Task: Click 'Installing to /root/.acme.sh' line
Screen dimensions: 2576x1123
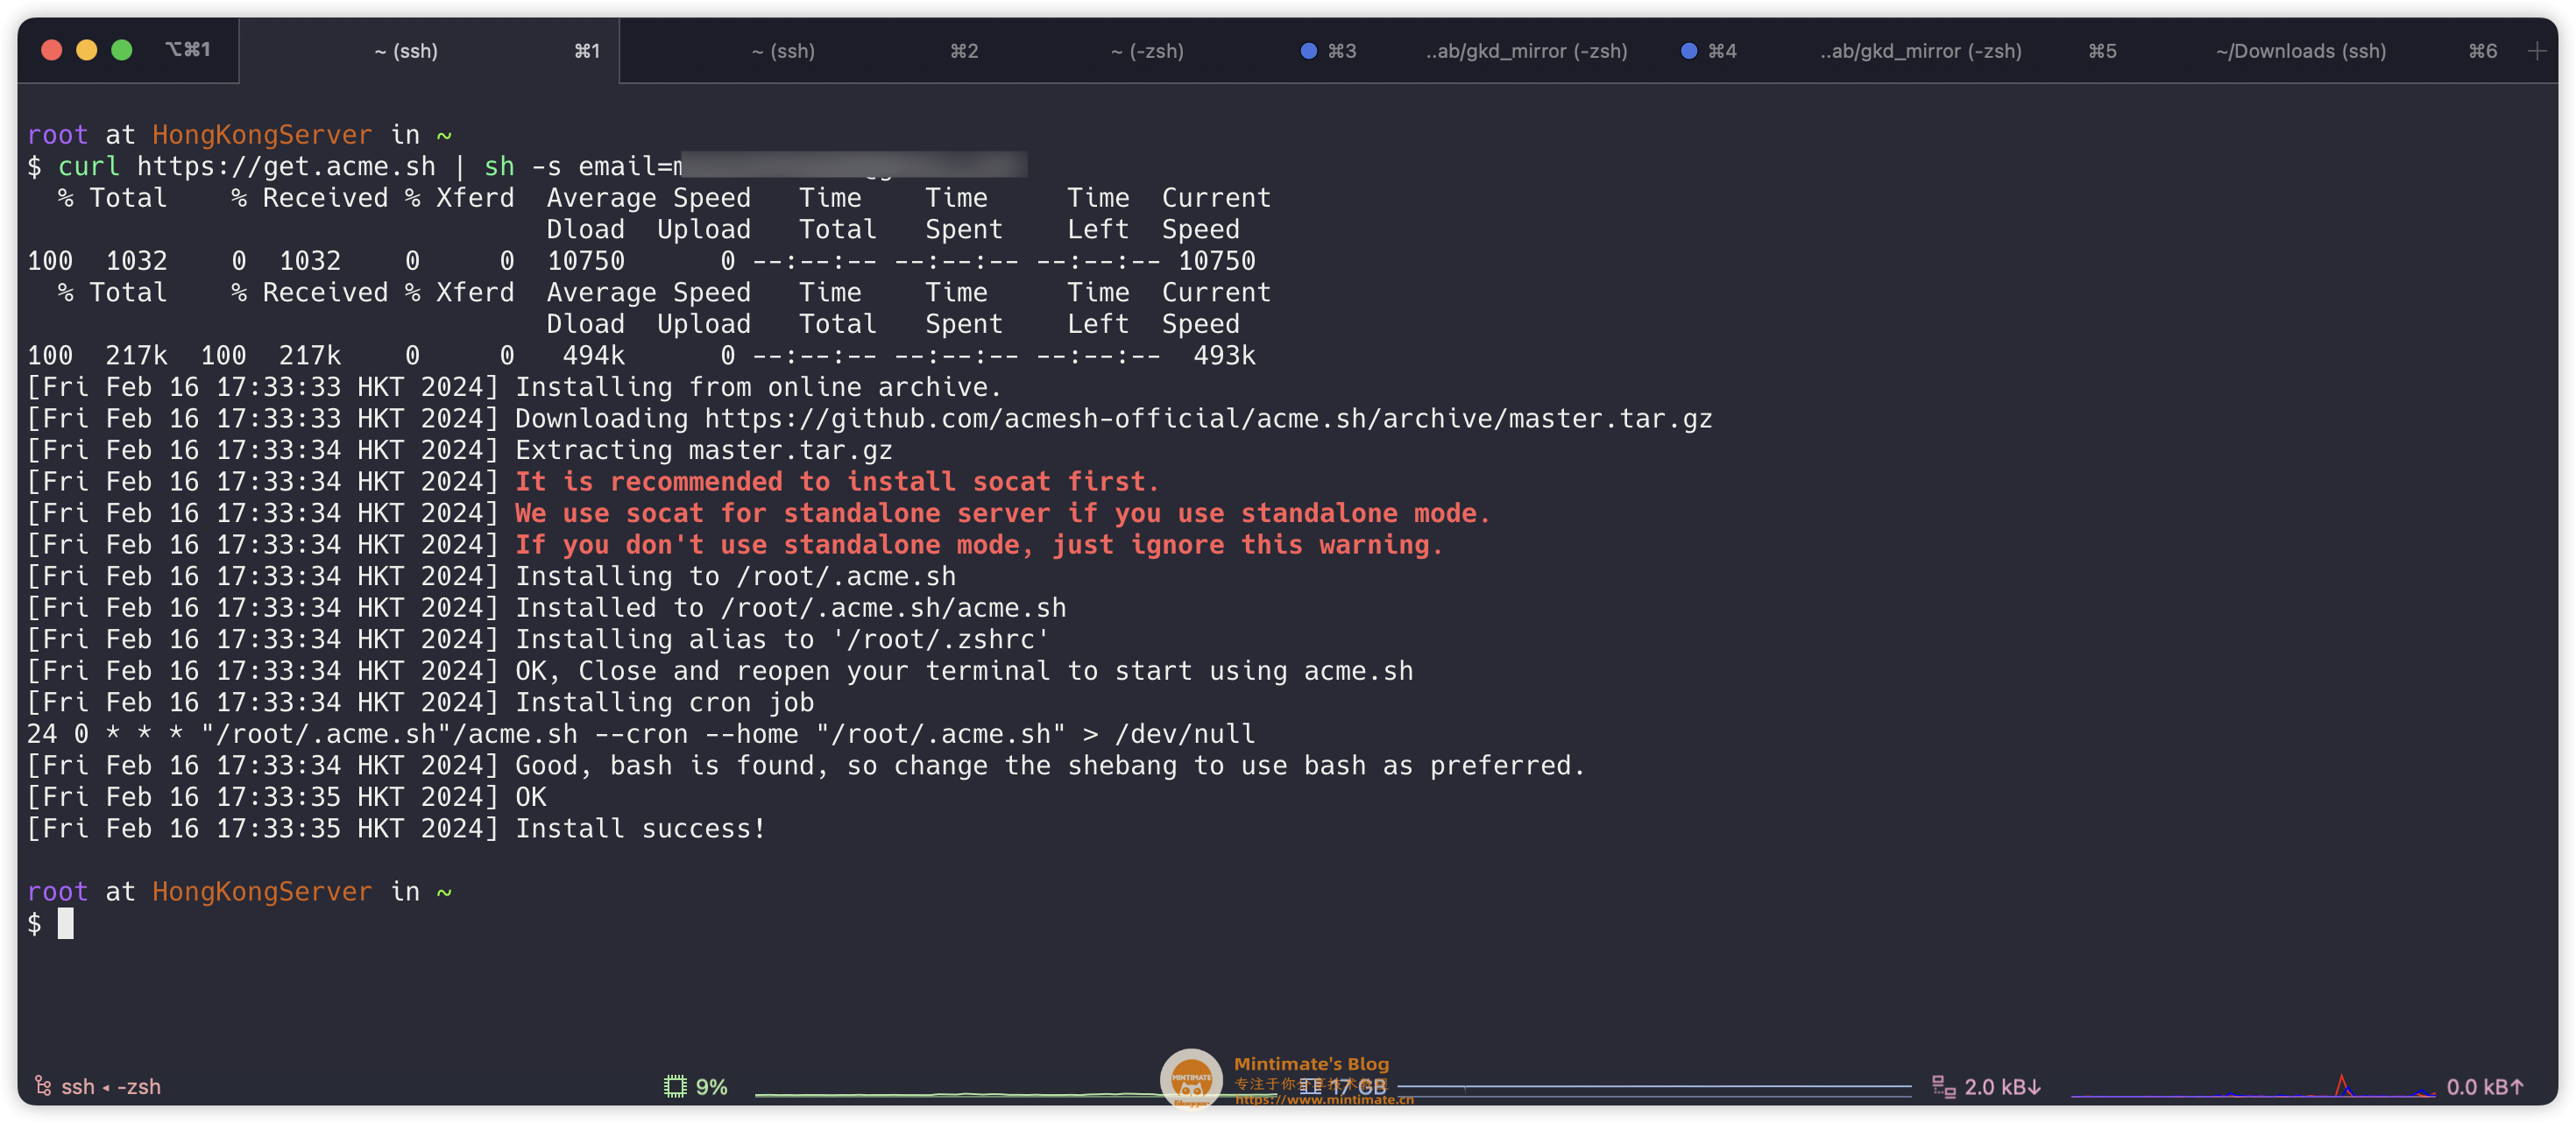Action: [x=735, y=576]
